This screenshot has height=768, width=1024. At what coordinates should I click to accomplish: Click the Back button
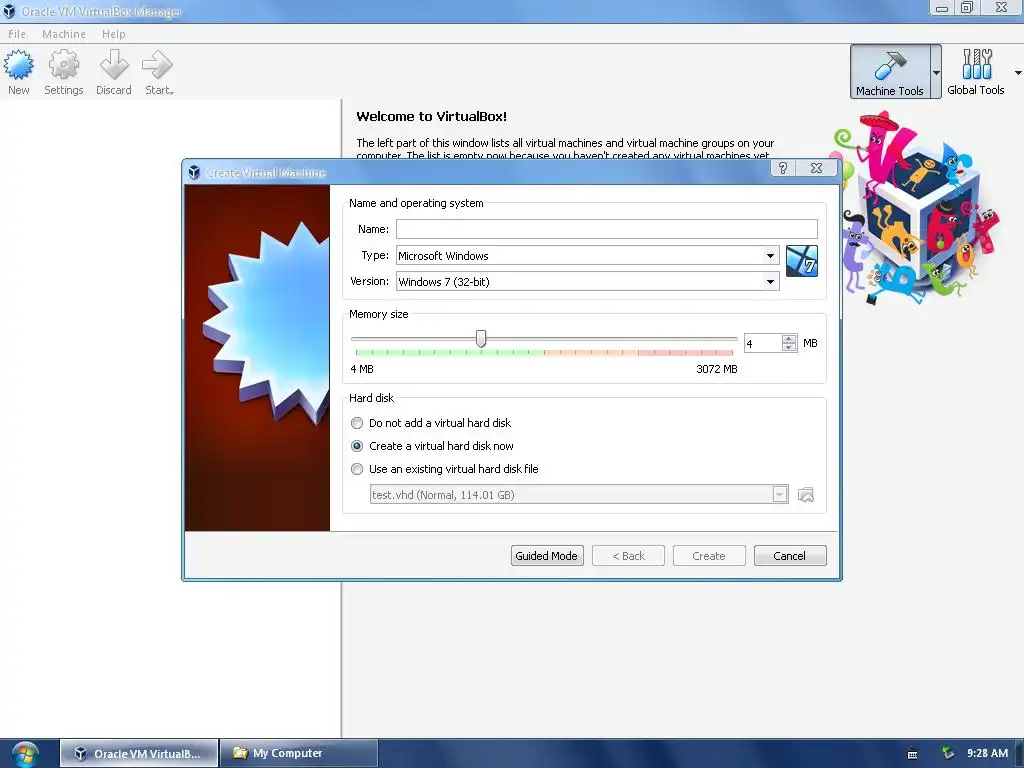(x=628, y=556)
